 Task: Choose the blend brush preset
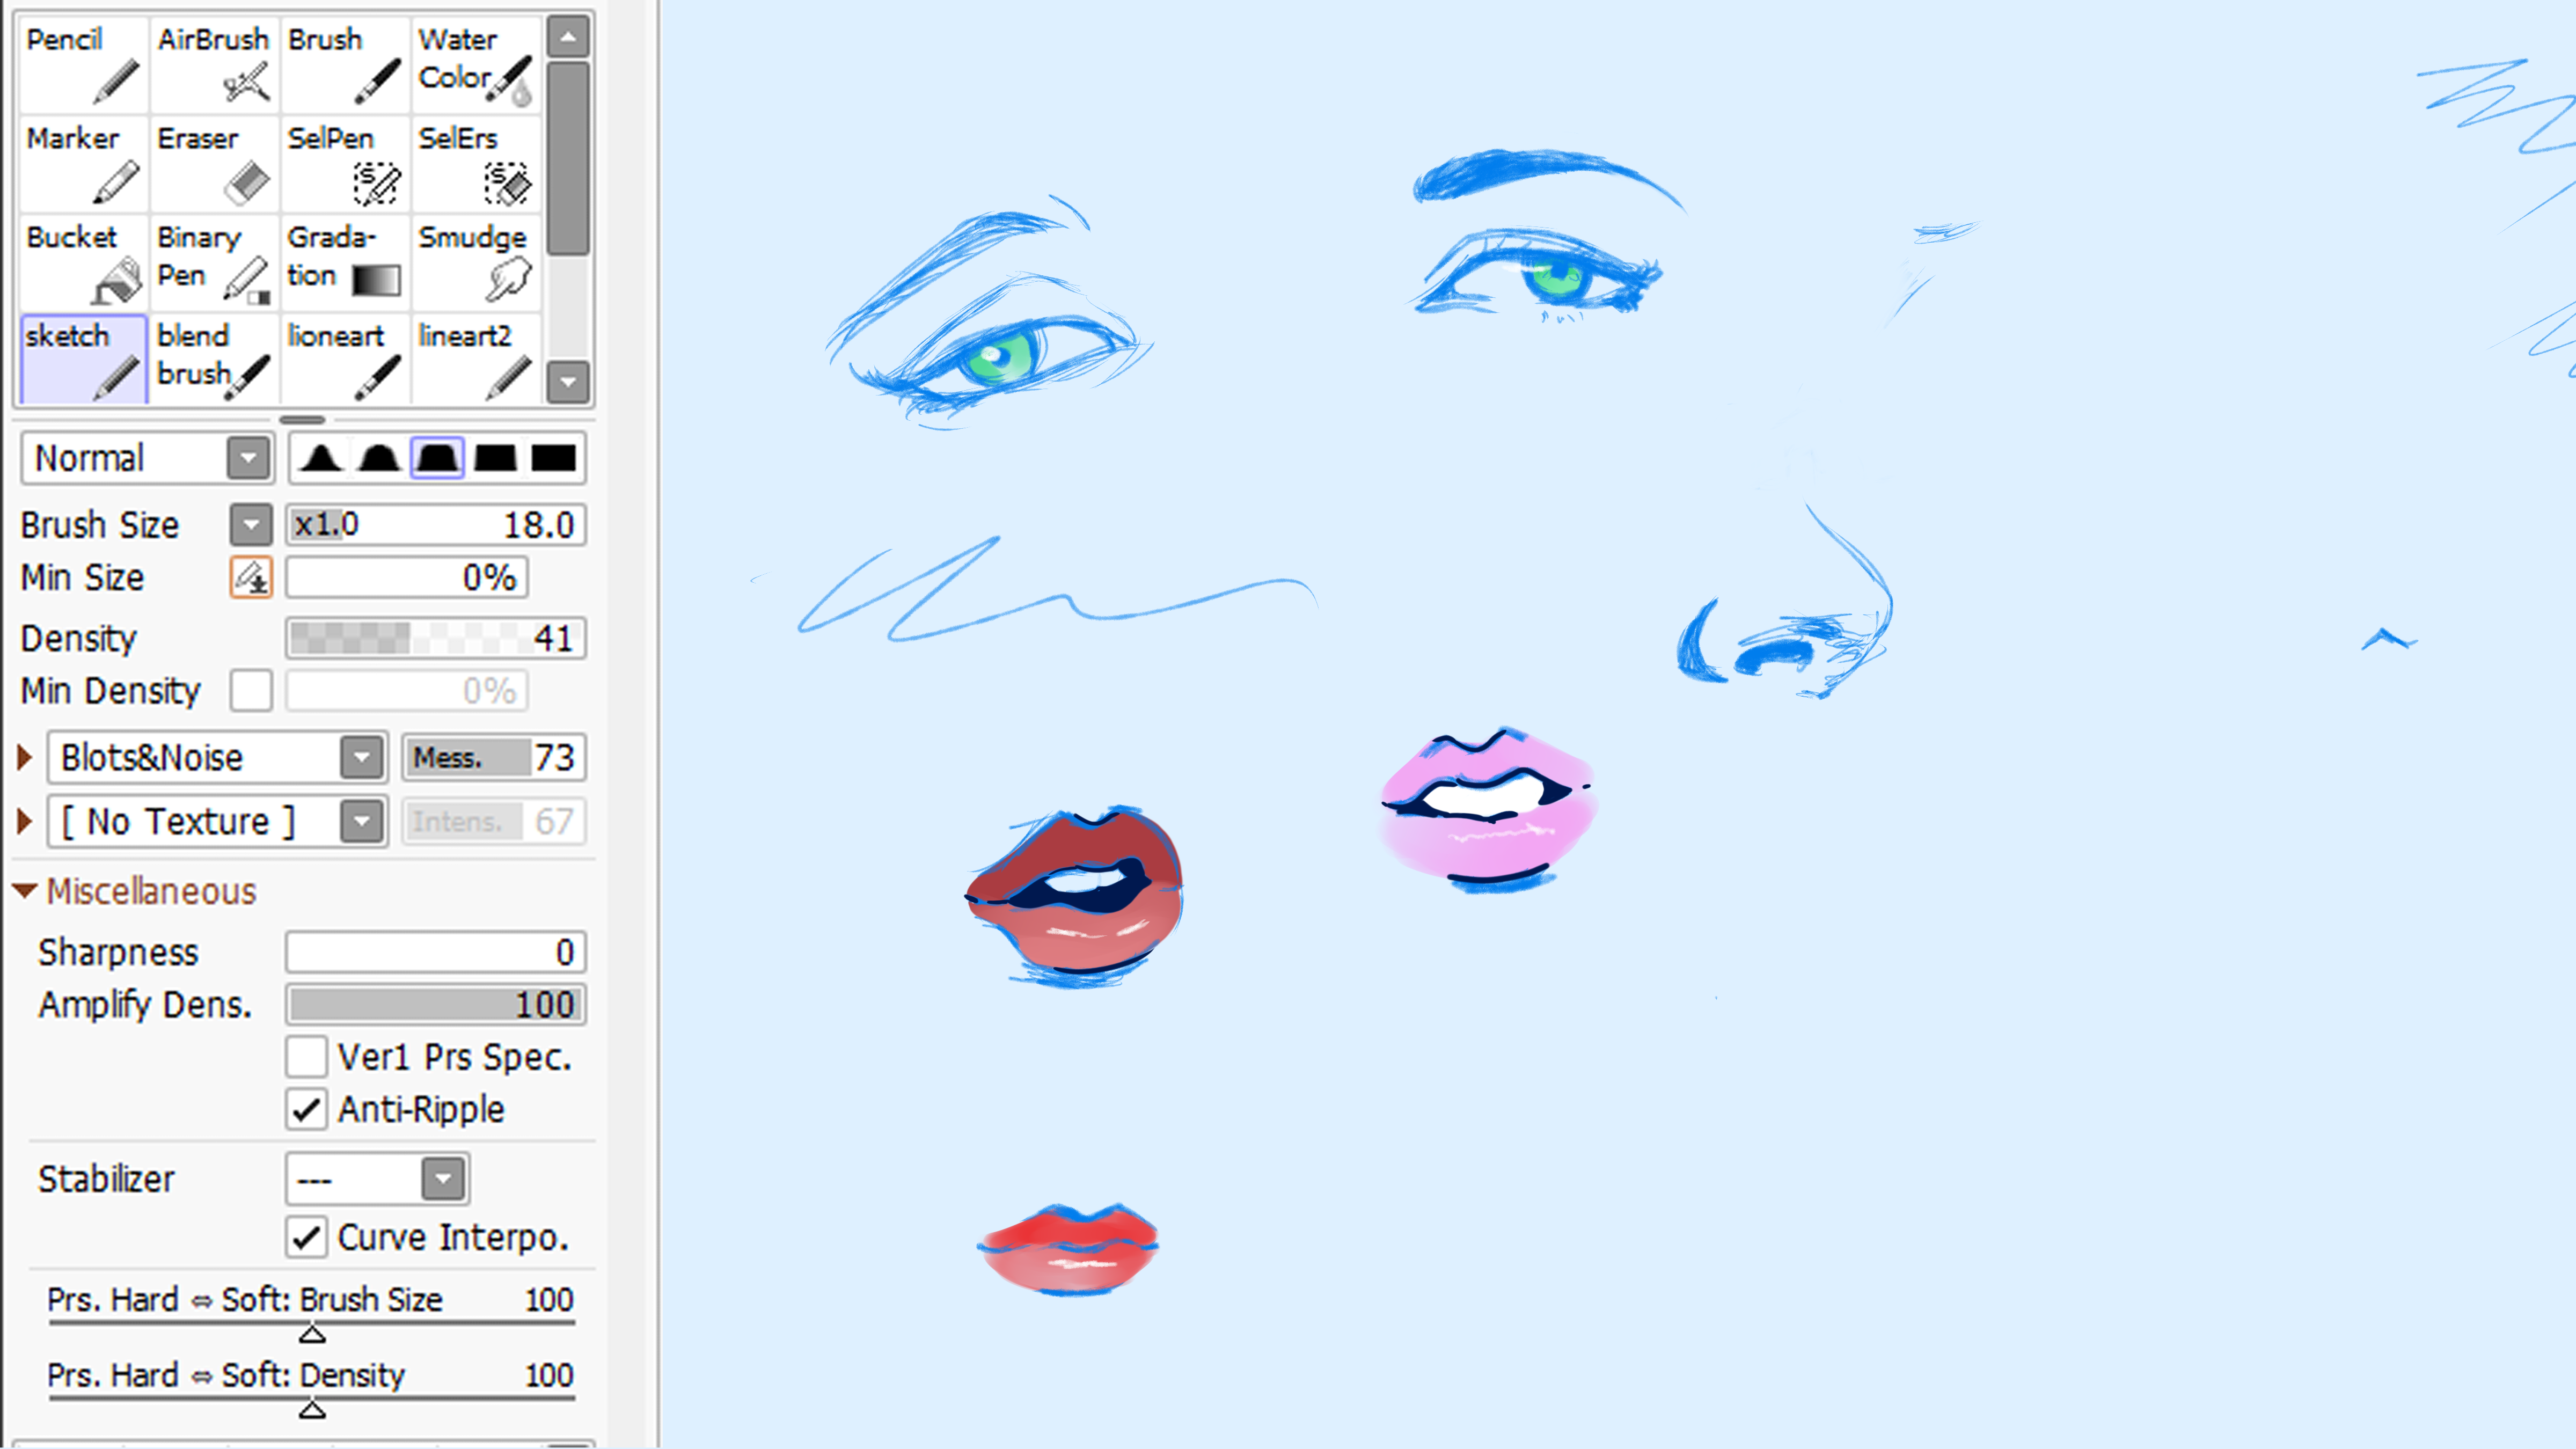(x=214, y=359)
